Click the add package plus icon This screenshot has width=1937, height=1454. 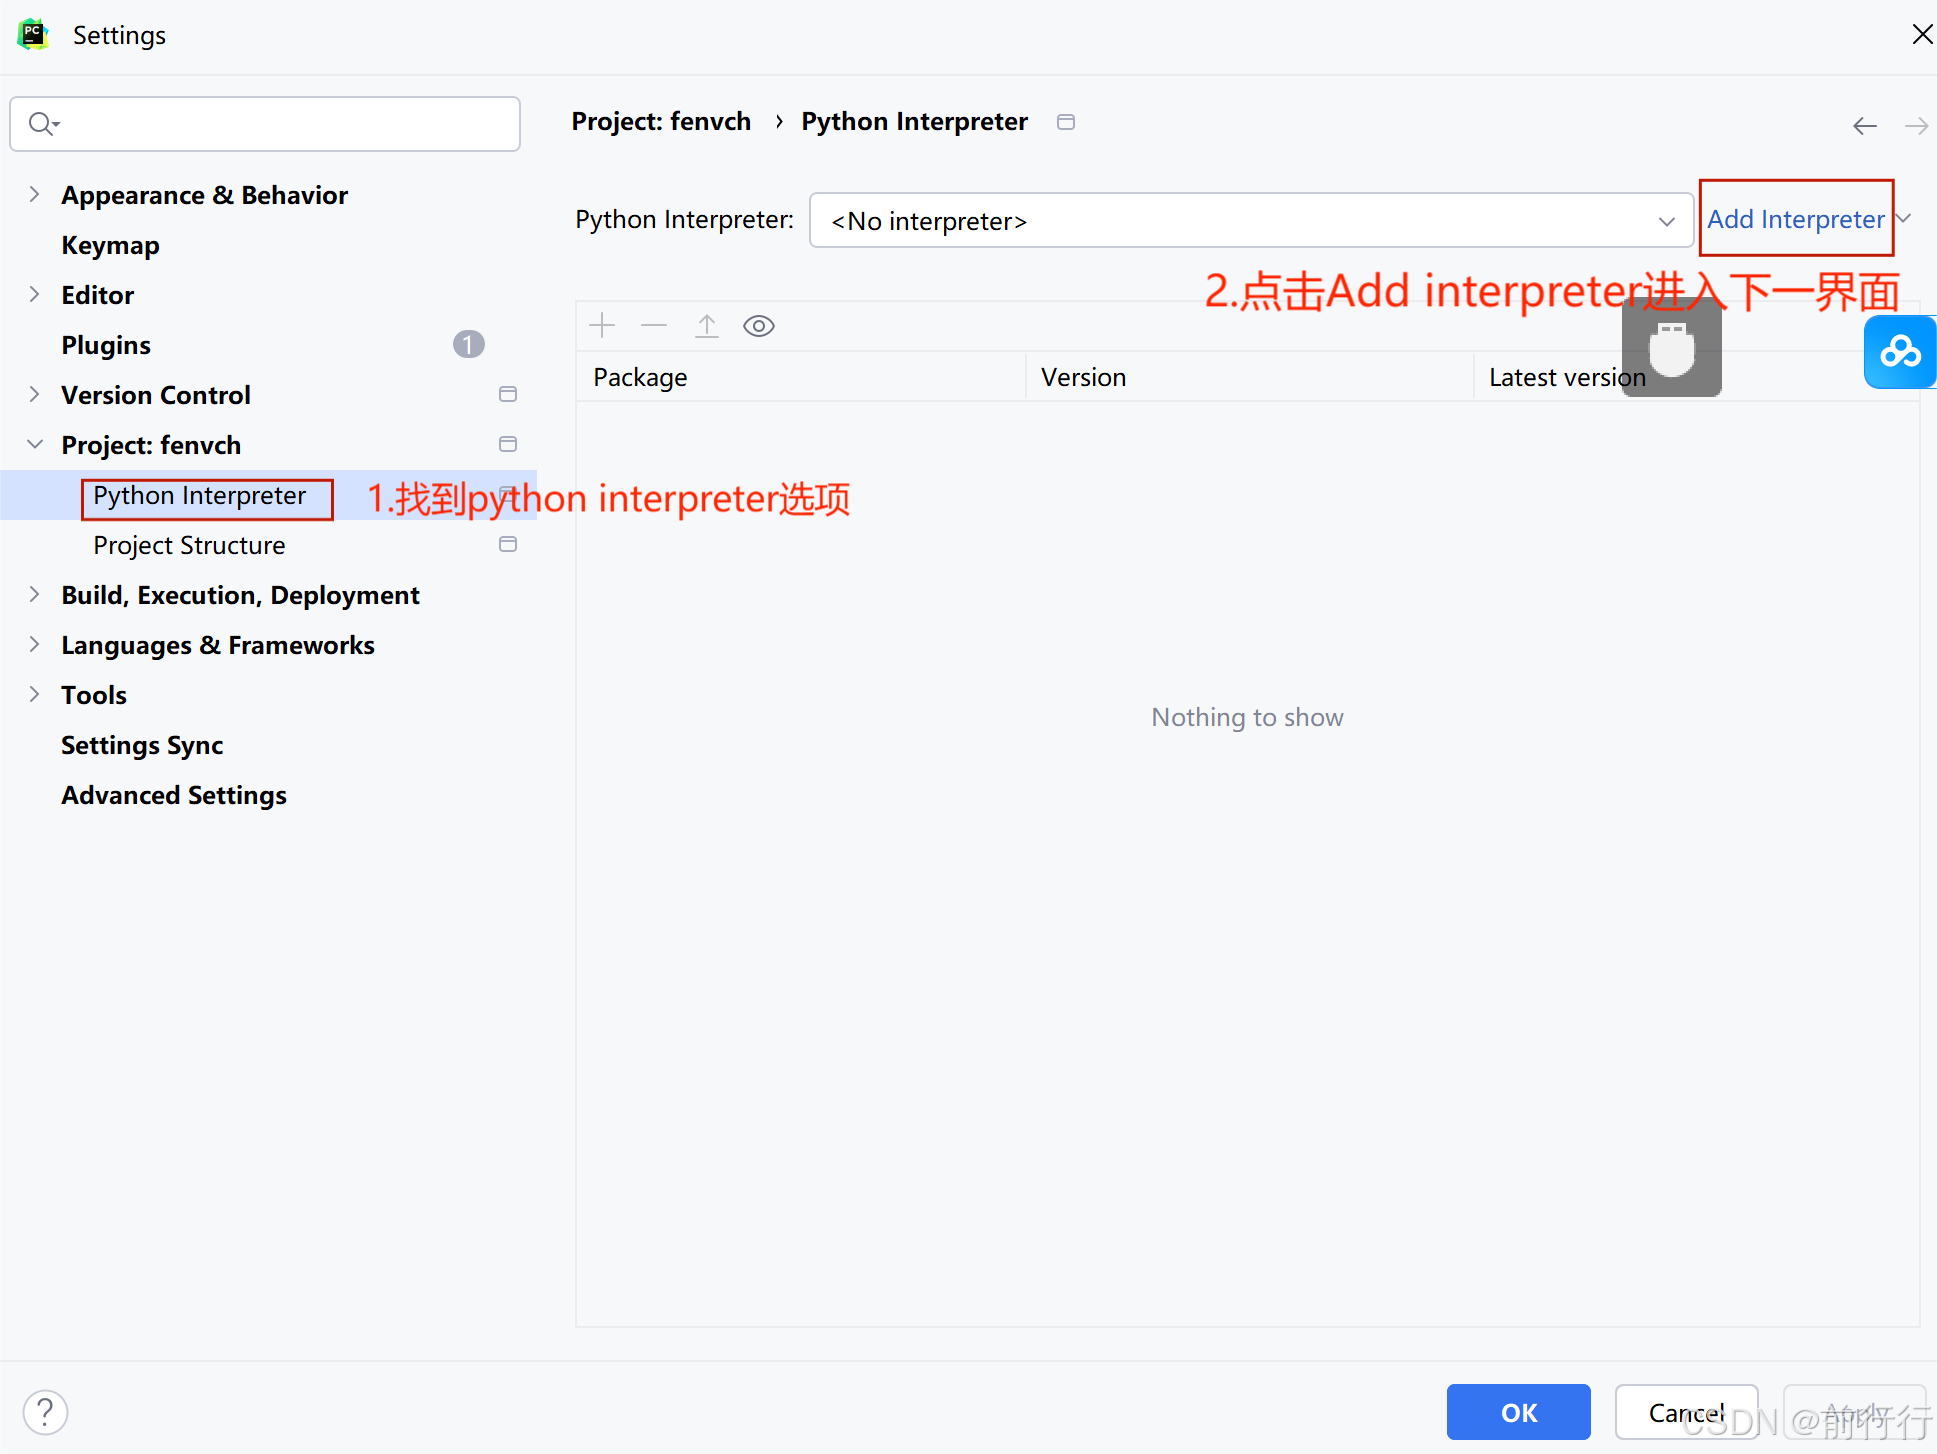tap(602, 326)
